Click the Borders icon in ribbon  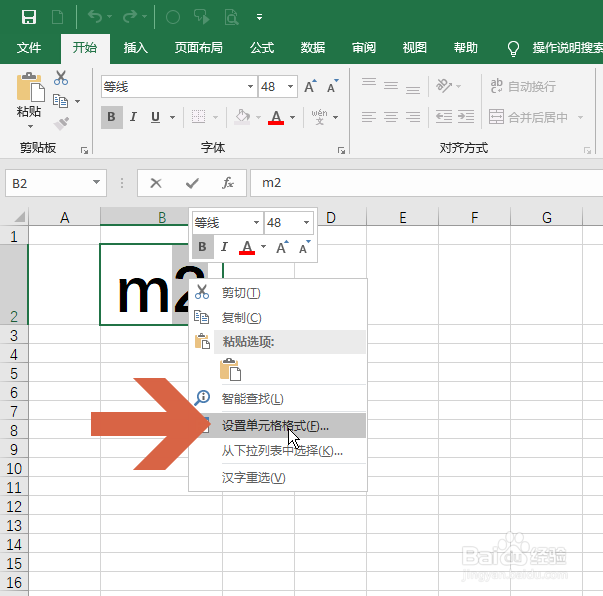(x=198, y=117)
